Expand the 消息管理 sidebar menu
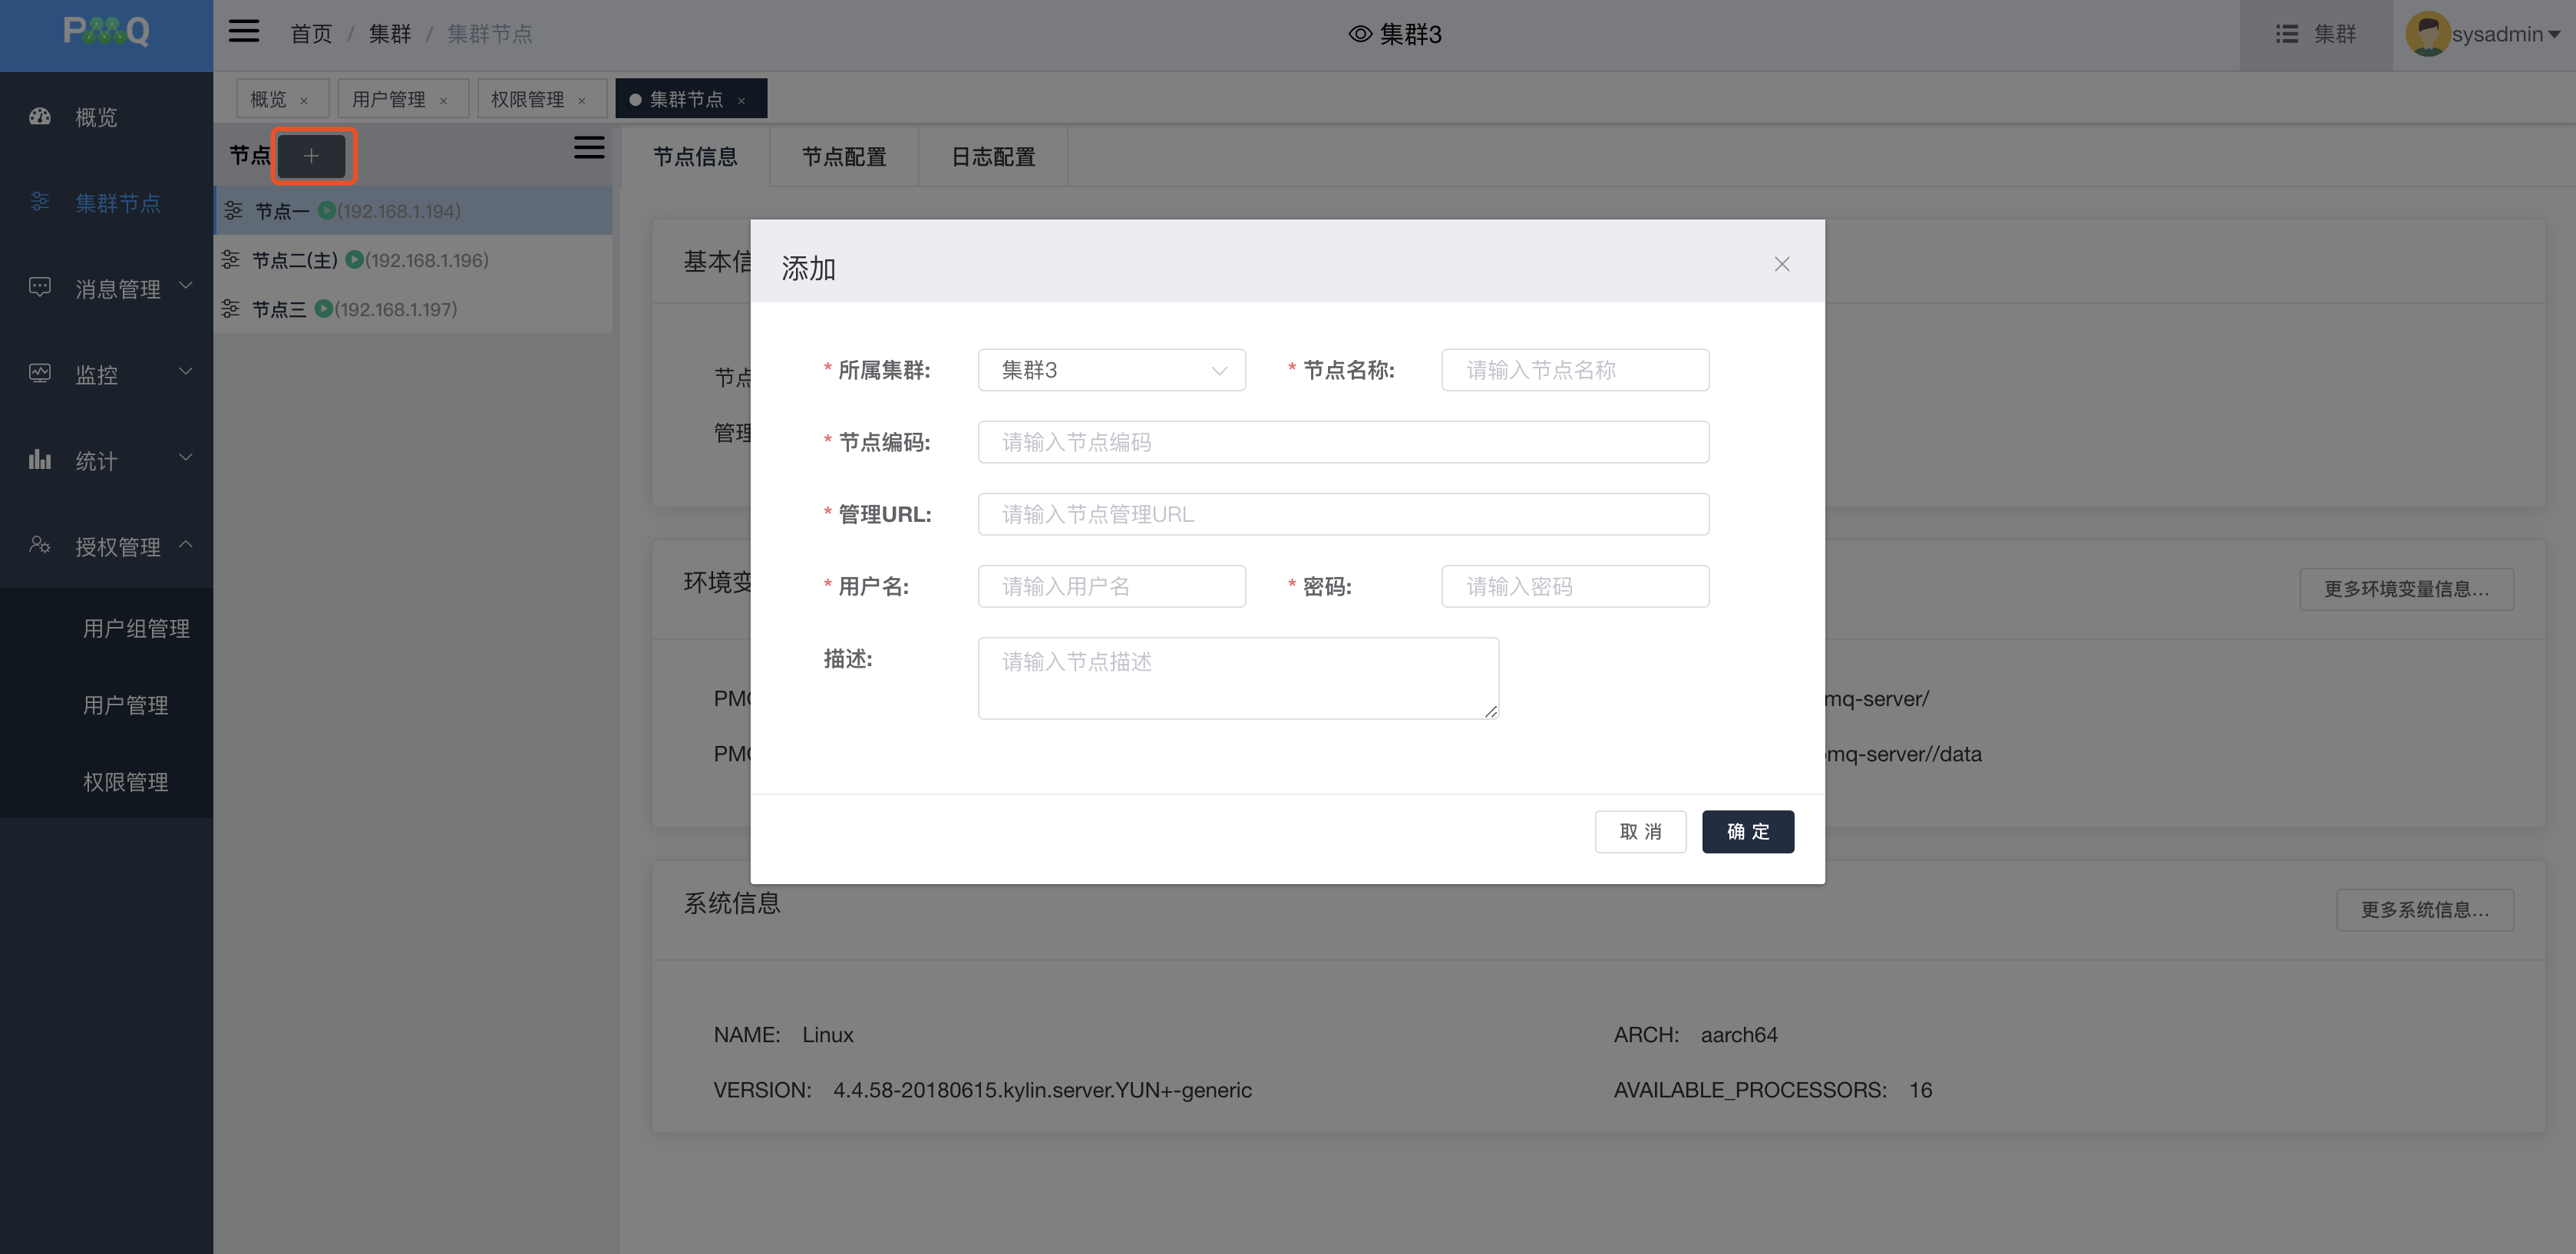2576x1254 pixels. (x=118, y=289)
